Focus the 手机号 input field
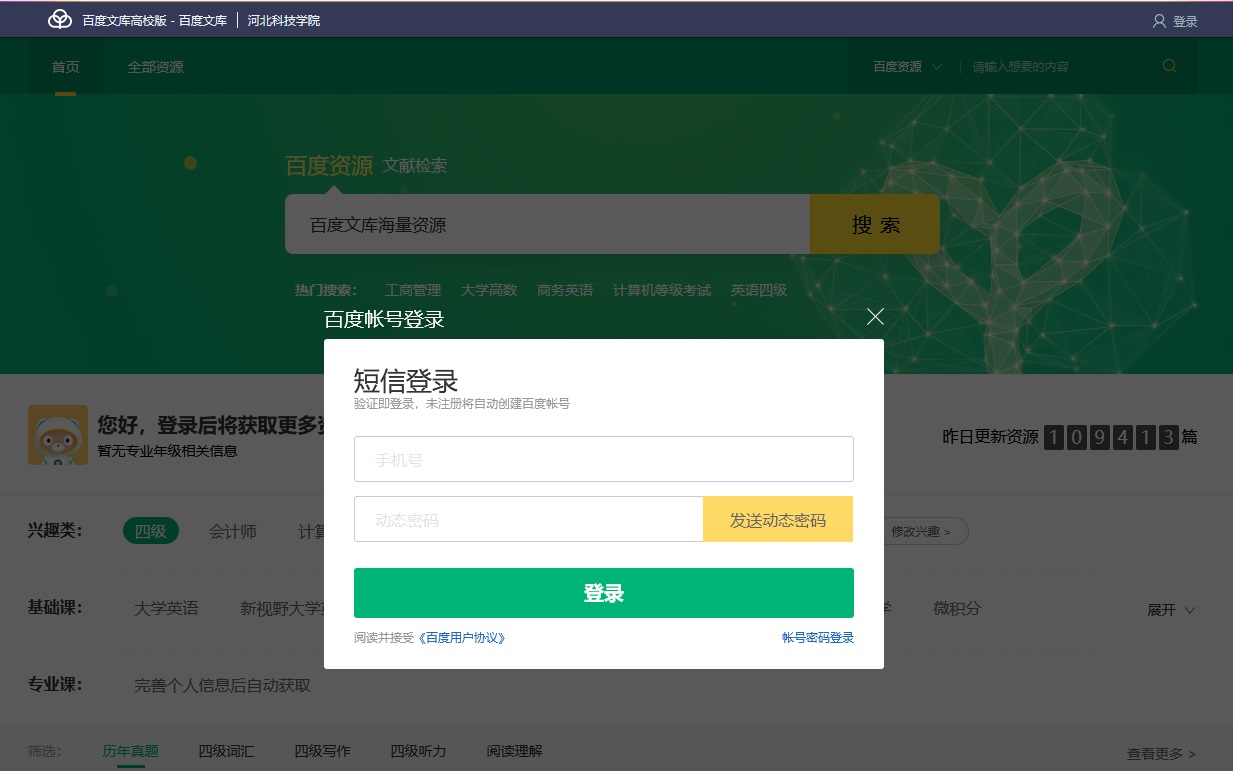This screenshot has width=1233, height=771. pos(604,459)
